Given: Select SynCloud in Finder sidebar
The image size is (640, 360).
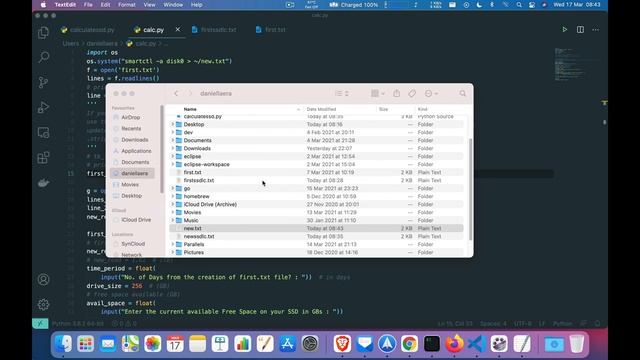Looking at the screenshot, I should coord(133,244).
